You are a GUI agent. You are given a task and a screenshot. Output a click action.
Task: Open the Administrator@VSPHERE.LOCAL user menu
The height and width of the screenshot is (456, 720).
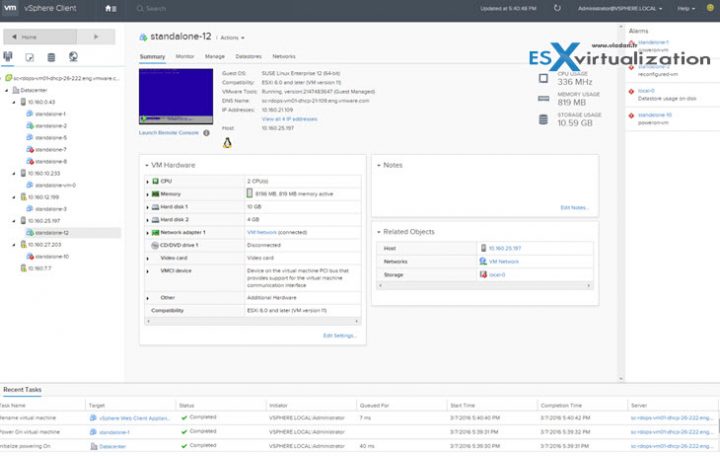[620, 8]
